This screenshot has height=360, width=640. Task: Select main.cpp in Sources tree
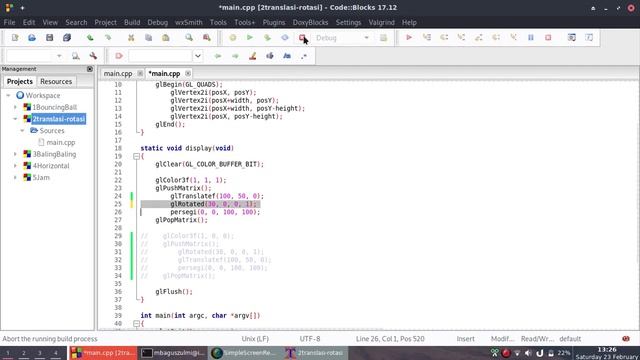61,142
